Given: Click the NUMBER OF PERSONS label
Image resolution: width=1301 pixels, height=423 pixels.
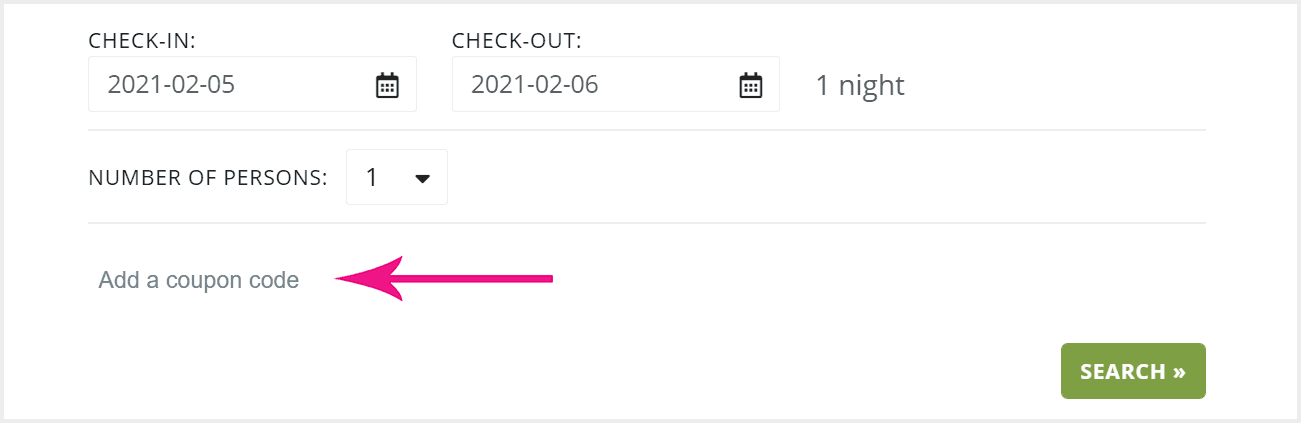Looking at the screenshot, I should 208,178.
